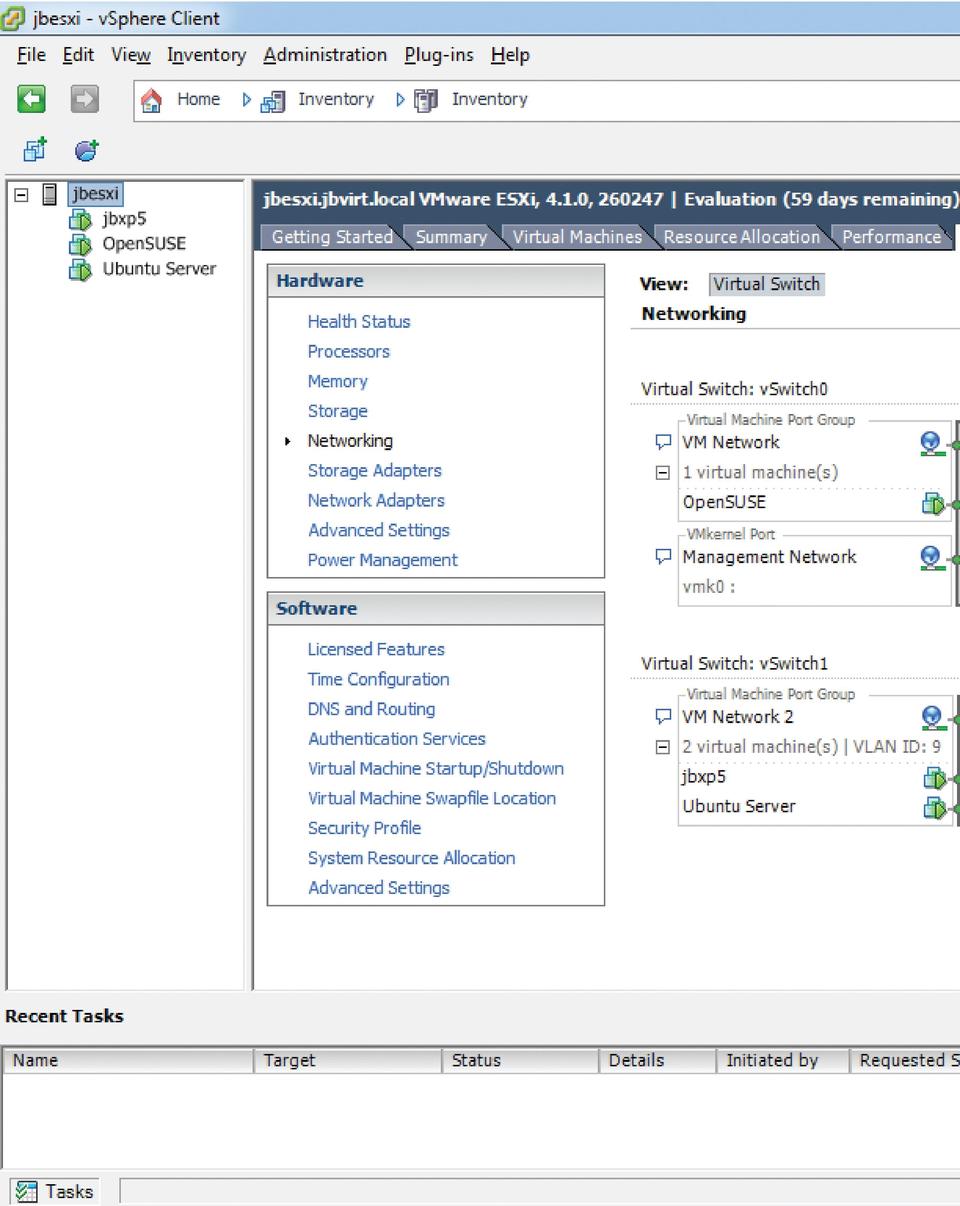The image size is (960, 1206).
Task: Click the speech bubble icon beside VM Network 2
Action: tap(662, 717)
